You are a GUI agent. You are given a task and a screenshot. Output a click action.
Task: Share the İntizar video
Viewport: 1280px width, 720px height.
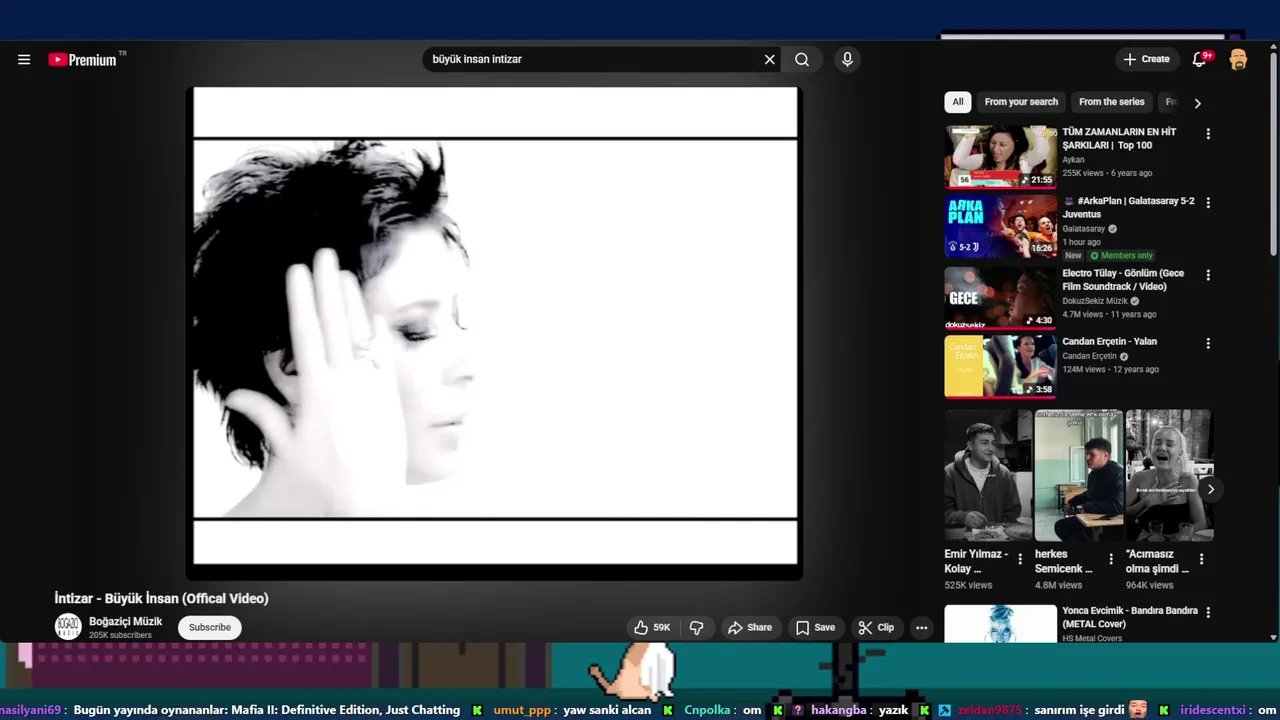[750, 628]
